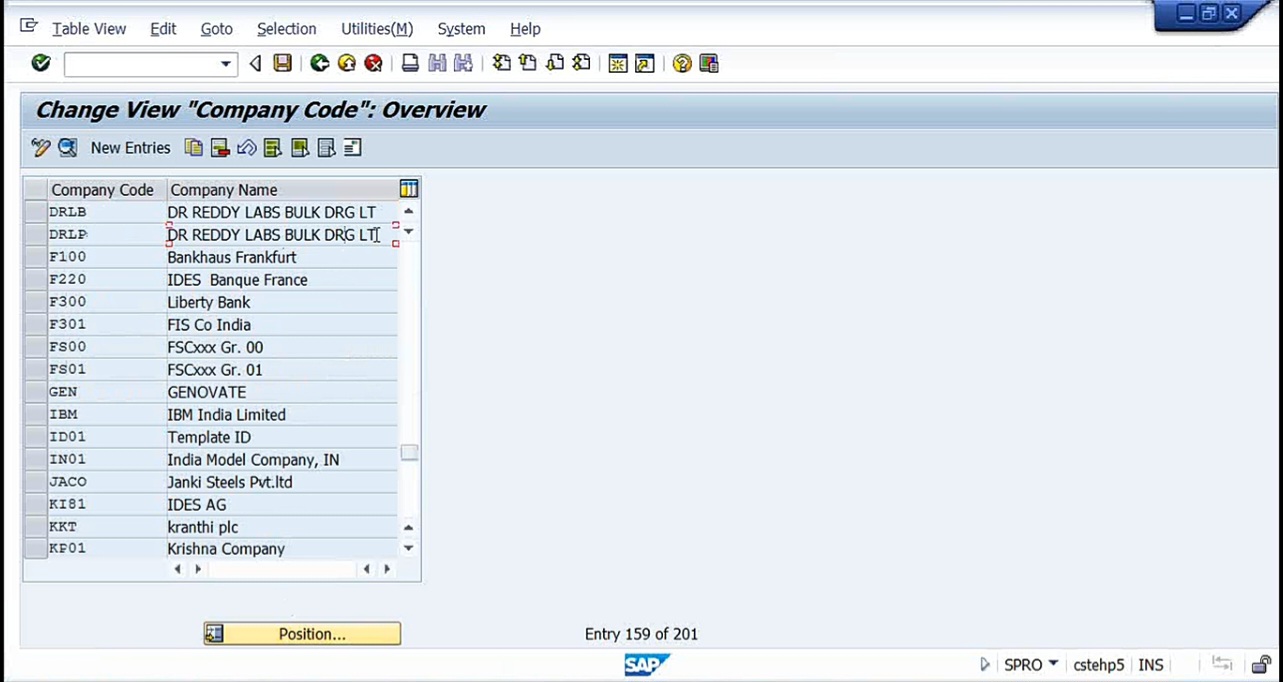Click the yellow Exit arrow icon
The height and width of the screenshot is (682, 1283).
(x=346, y=63)
